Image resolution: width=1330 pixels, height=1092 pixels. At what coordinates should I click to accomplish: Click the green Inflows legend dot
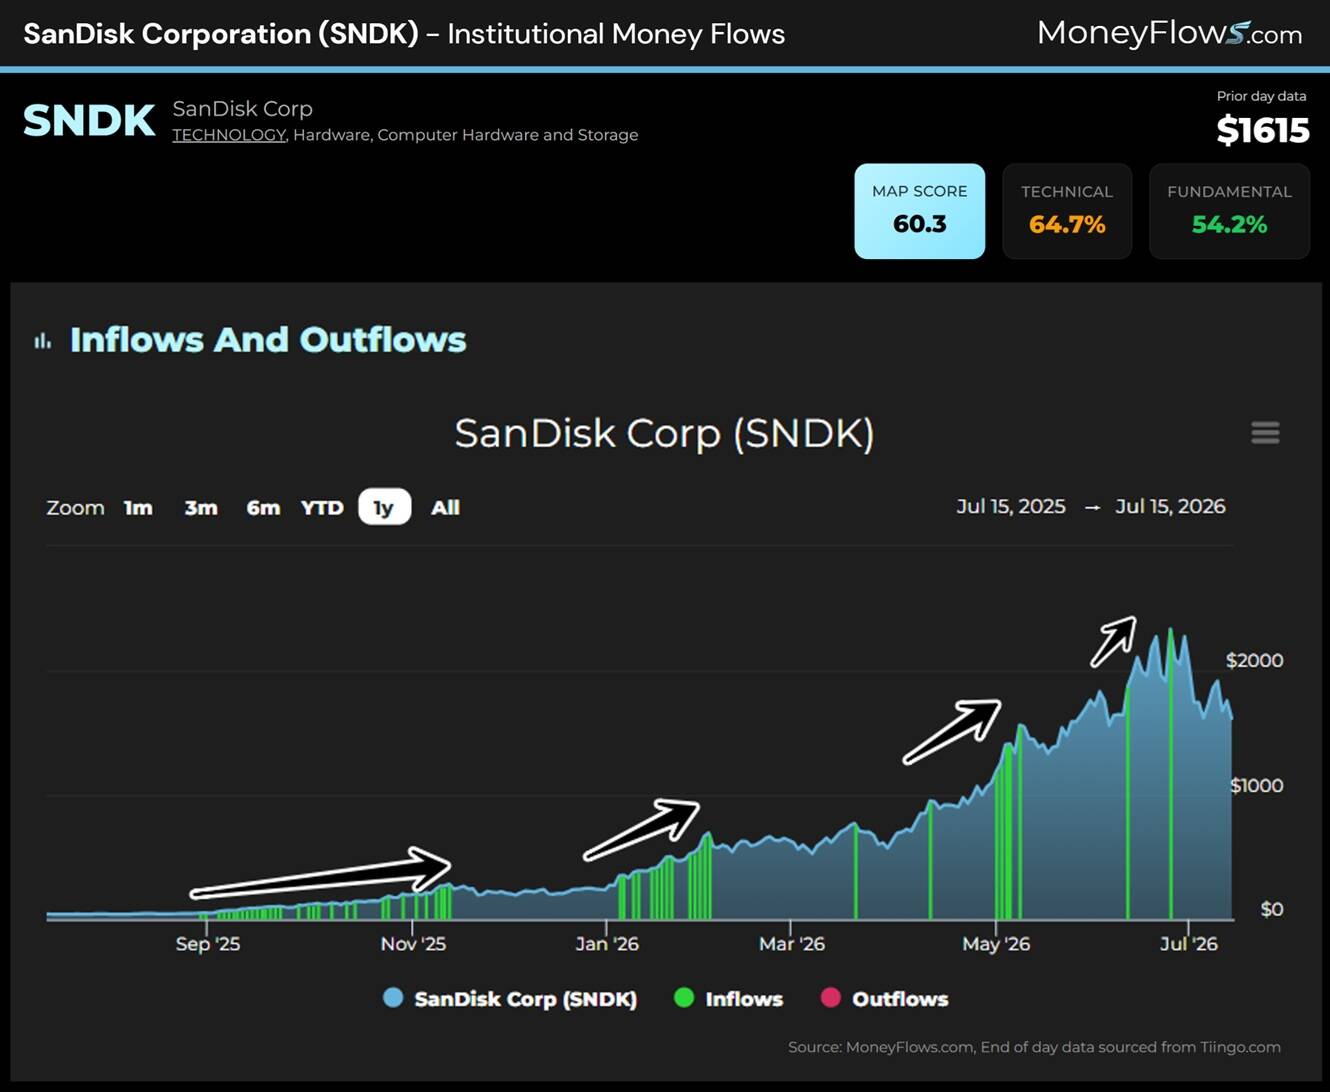684,997
